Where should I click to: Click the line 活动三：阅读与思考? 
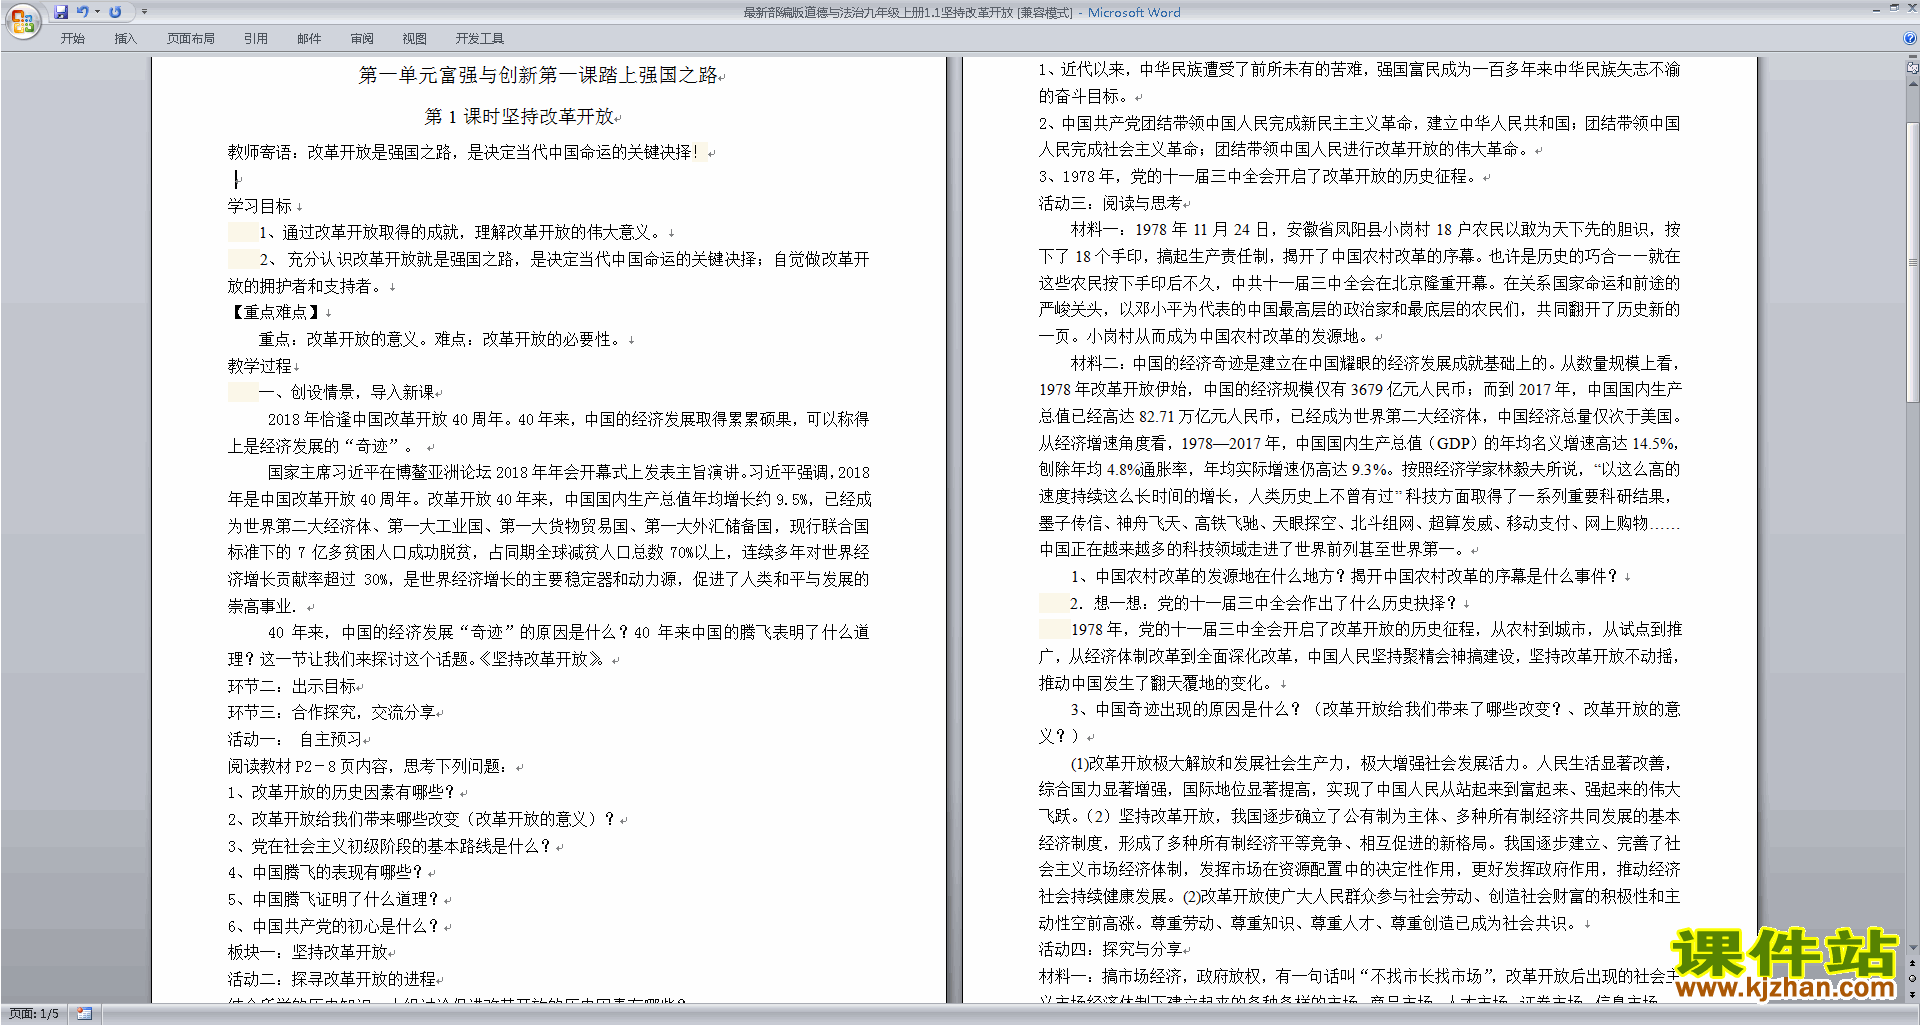(1111, 203)
